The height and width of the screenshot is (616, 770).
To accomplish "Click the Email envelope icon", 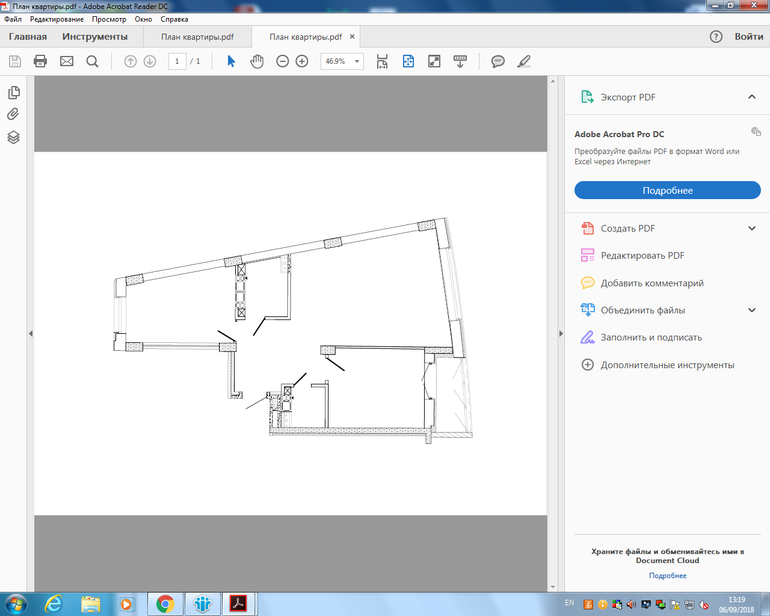I will pyautogui.click(x=67, y=61).
